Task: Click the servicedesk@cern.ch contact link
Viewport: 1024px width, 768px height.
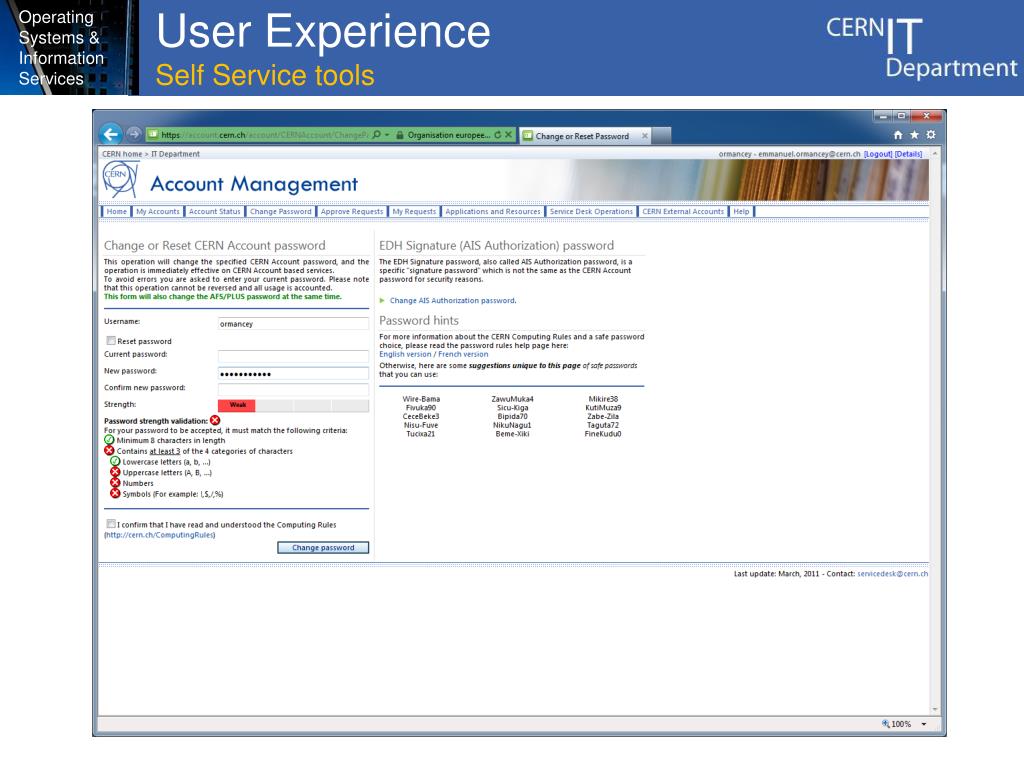Action: (893, 574)
